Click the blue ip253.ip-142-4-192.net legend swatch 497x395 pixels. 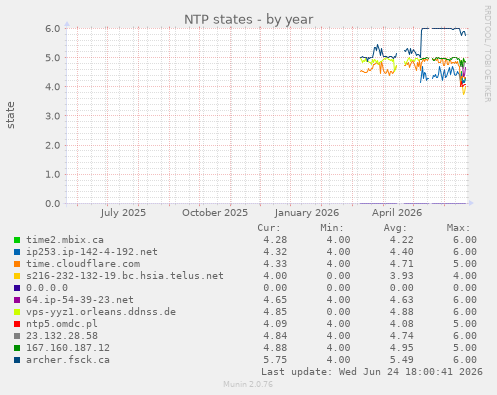coord(17,252)
